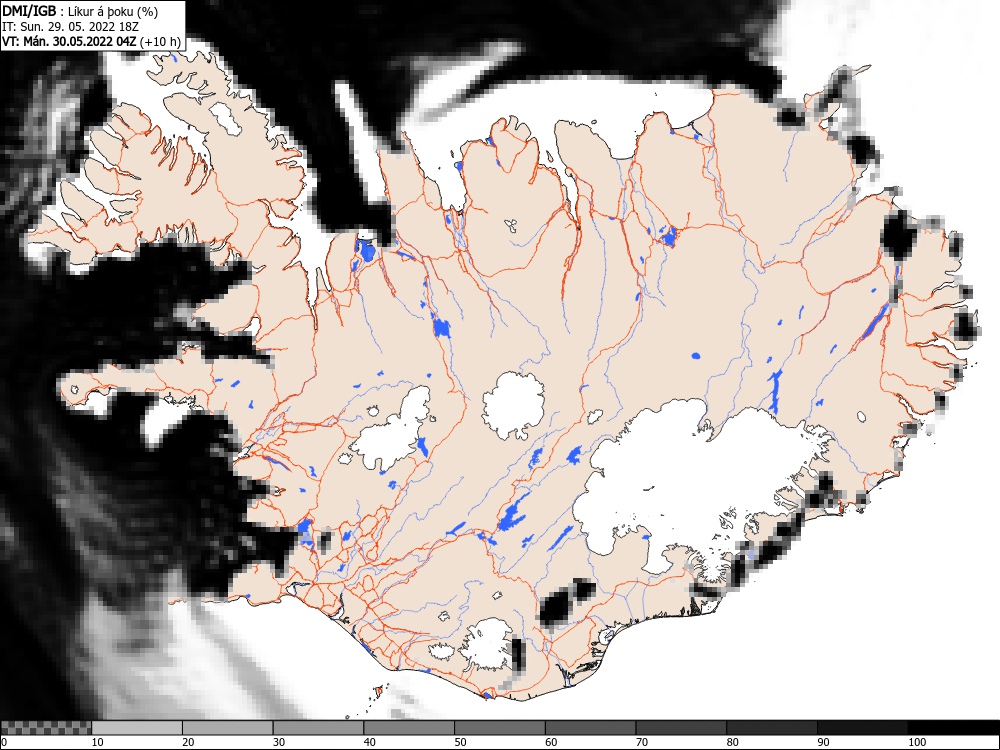Click the legend label '100'
1000x750 pixels.
tap(917, 742)
